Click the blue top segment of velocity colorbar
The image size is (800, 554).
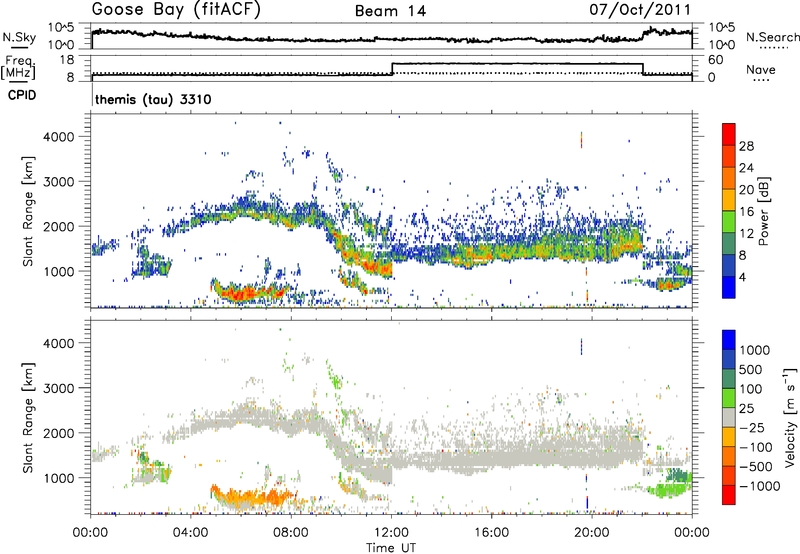(729, 340)
